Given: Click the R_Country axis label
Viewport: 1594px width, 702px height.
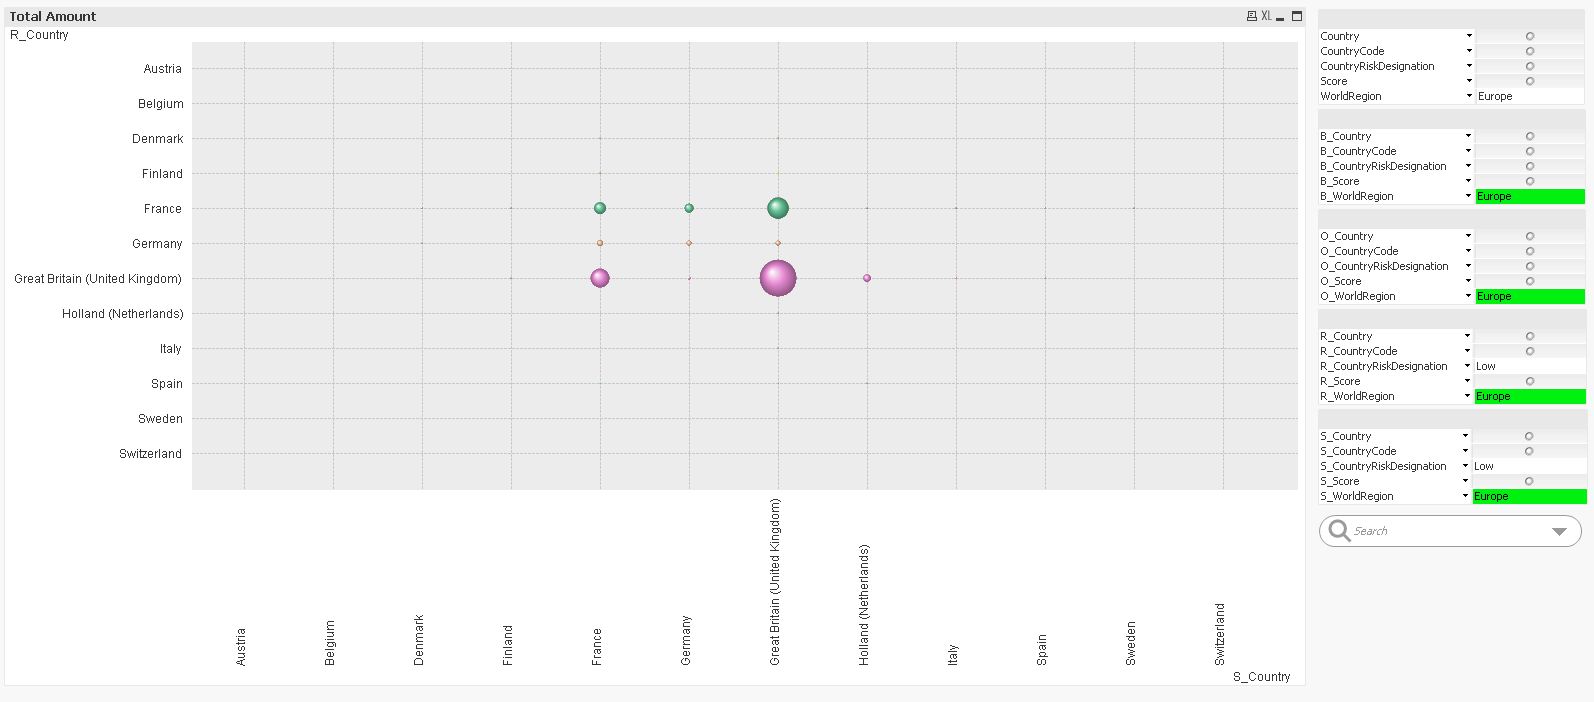Looking at the screenshot, I should click(39, 35).
